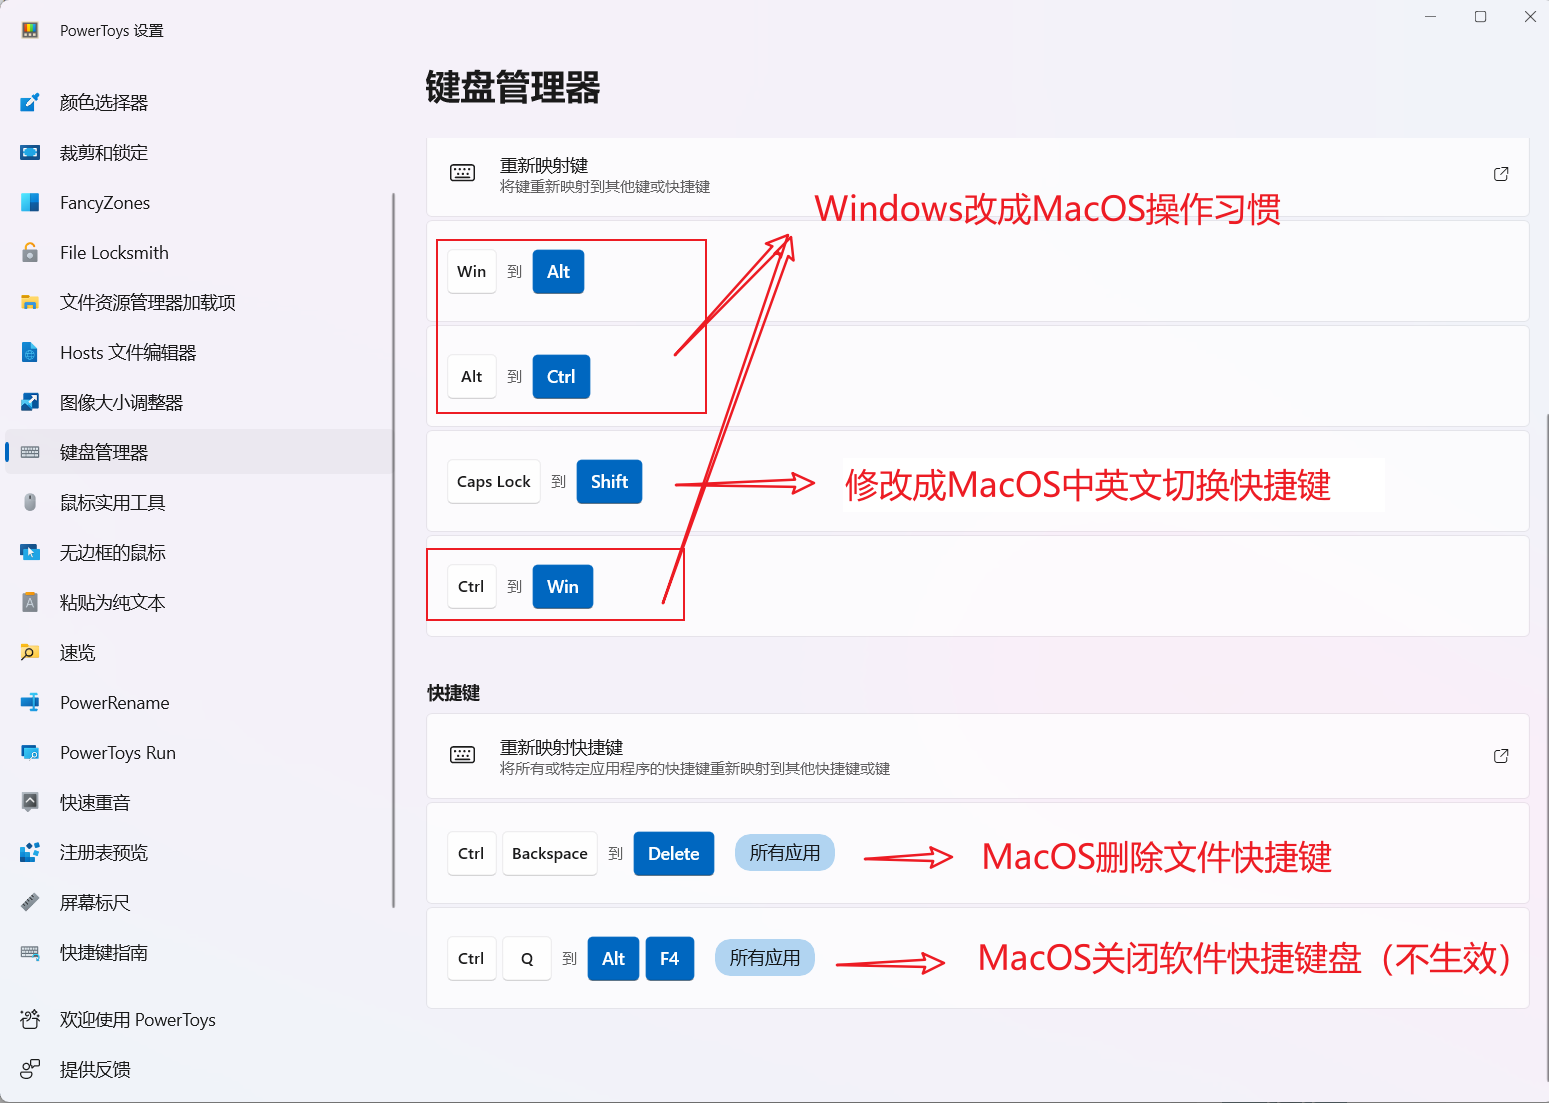Open 重新映射快捷键 remap shortcuts card

click(x=977, y=756)
